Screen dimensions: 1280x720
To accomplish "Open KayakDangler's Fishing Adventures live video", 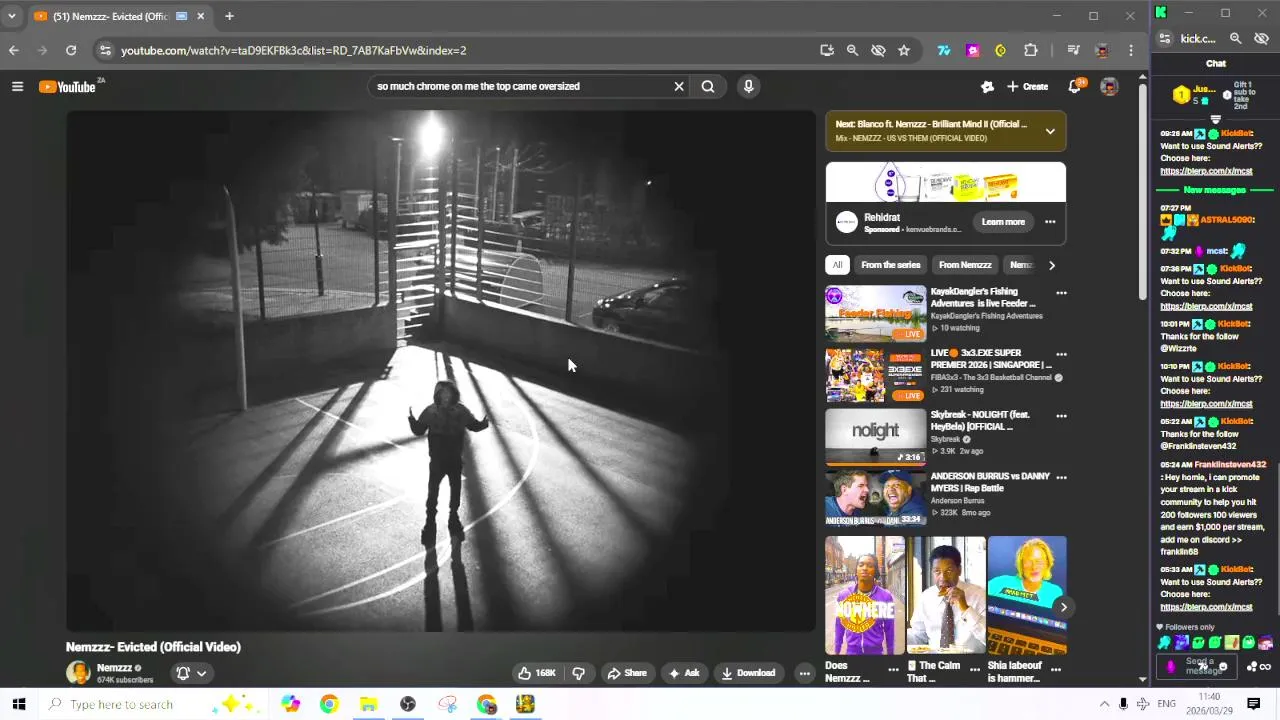I will pos(876,314).
